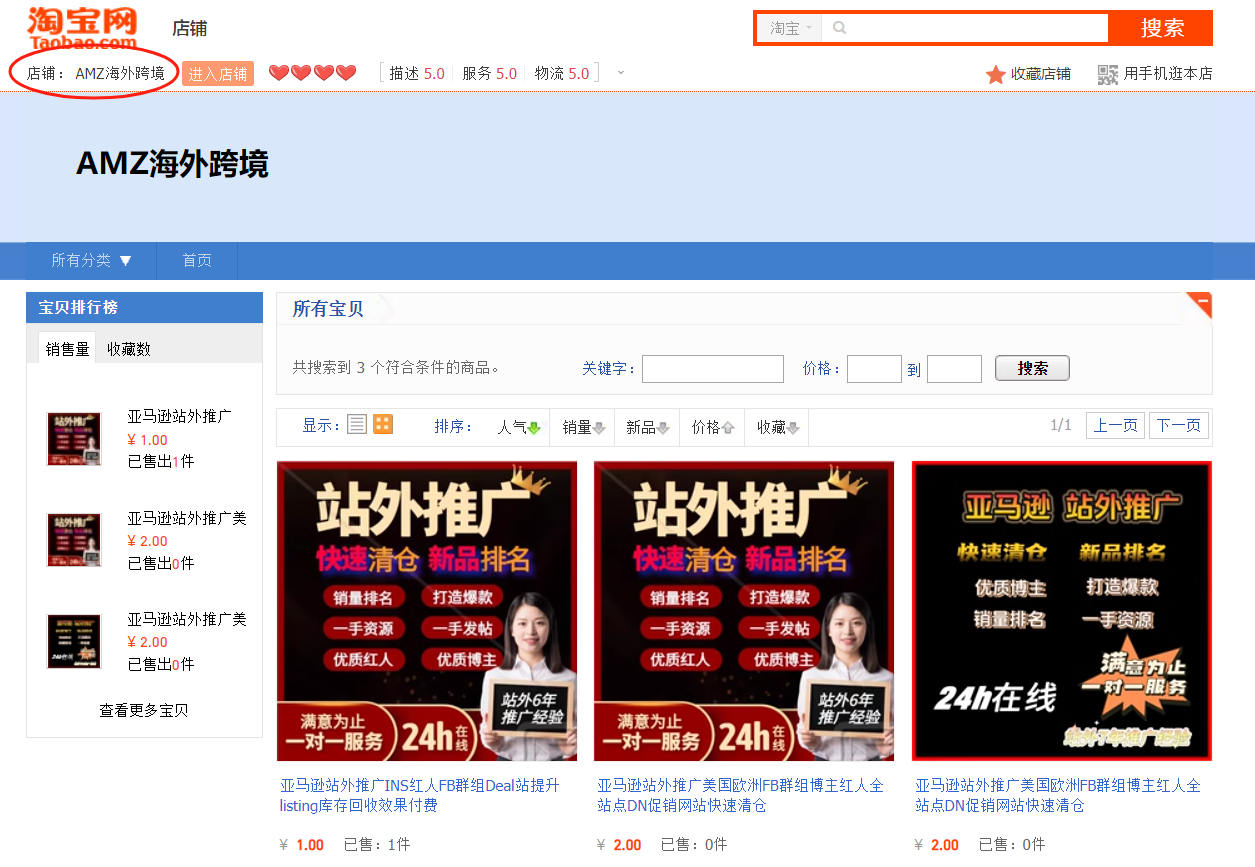This screenshot has width=1255, height=867.
Task: Collapse the 所有宝贝 panel corner icon
Action: 1198,305
